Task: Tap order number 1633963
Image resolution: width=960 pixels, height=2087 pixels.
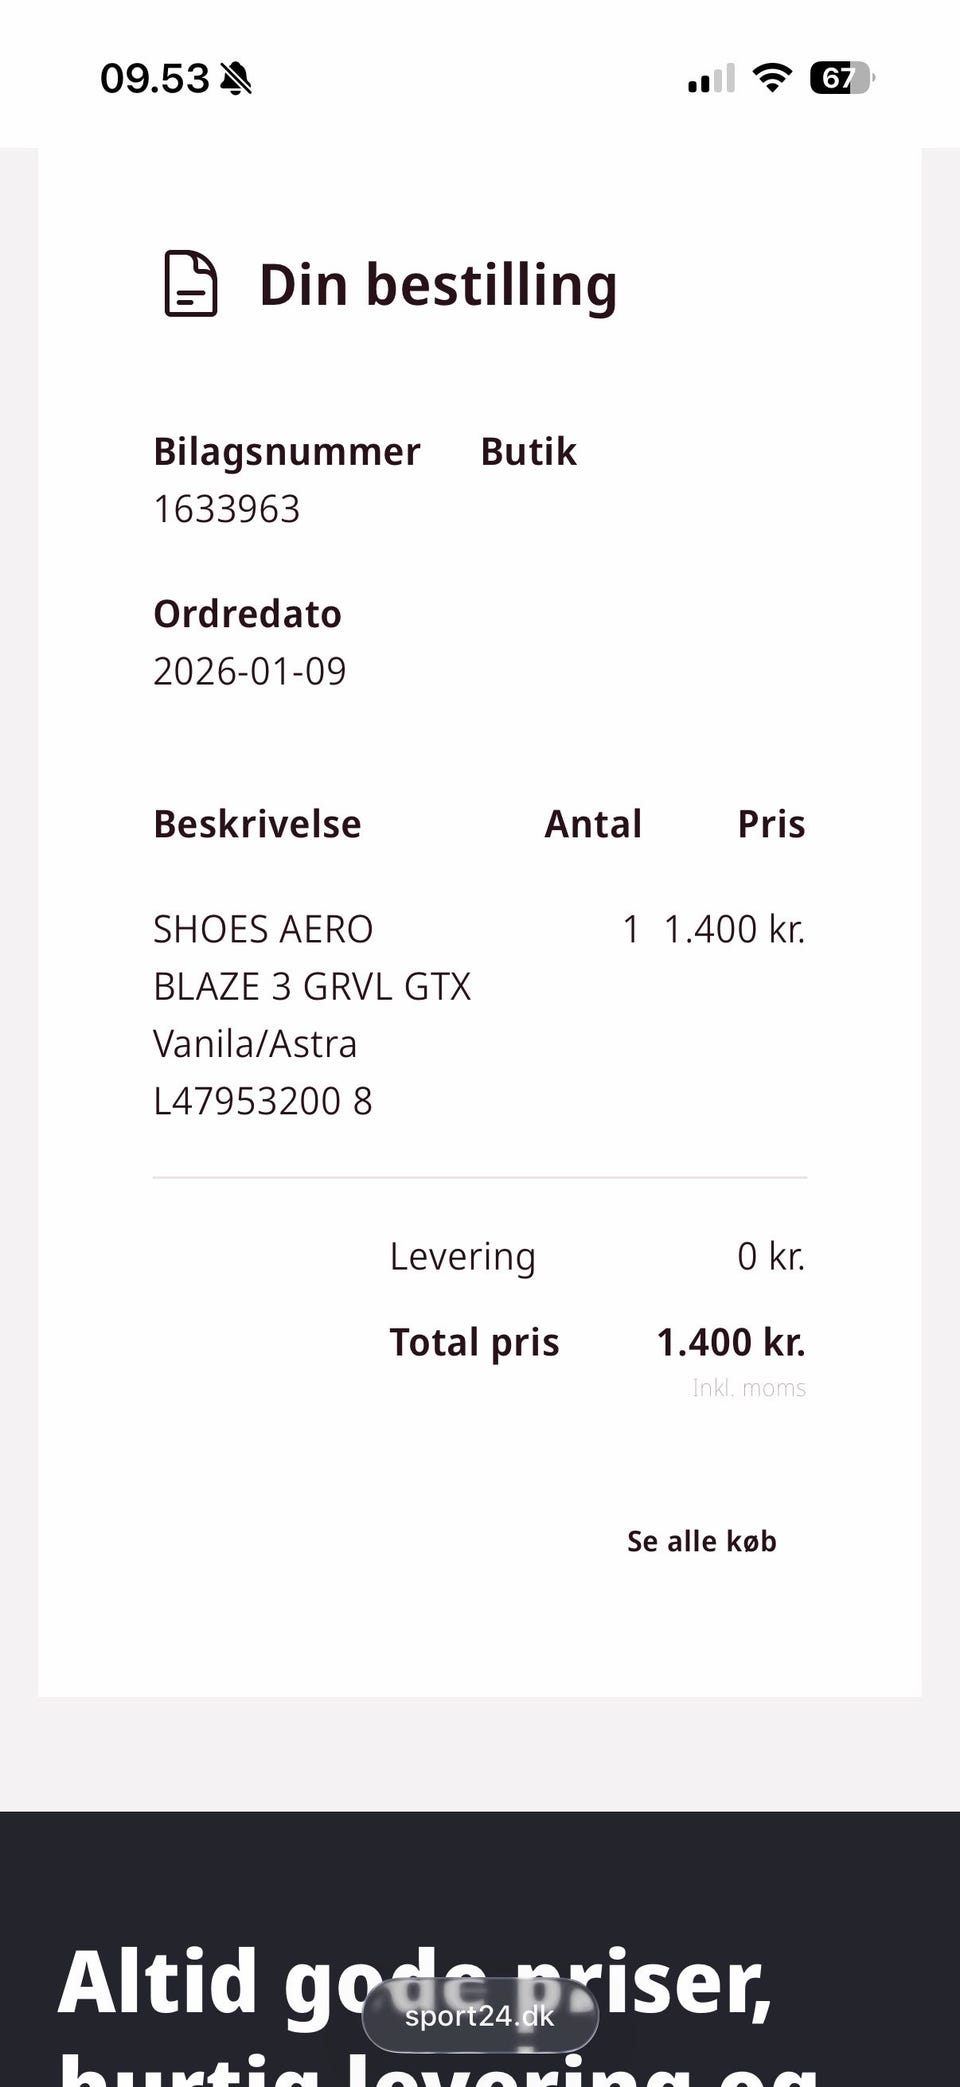Action: (x=227, y=509)
